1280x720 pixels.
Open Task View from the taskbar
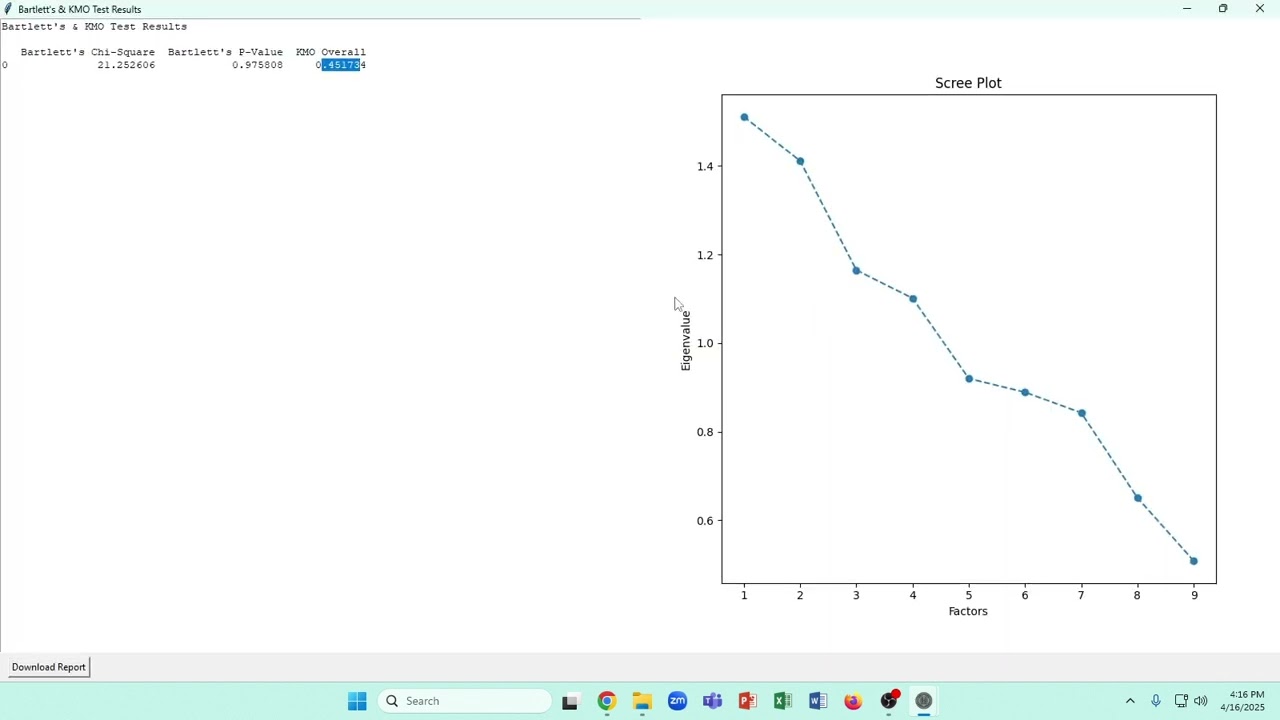(x=570, y=701)
